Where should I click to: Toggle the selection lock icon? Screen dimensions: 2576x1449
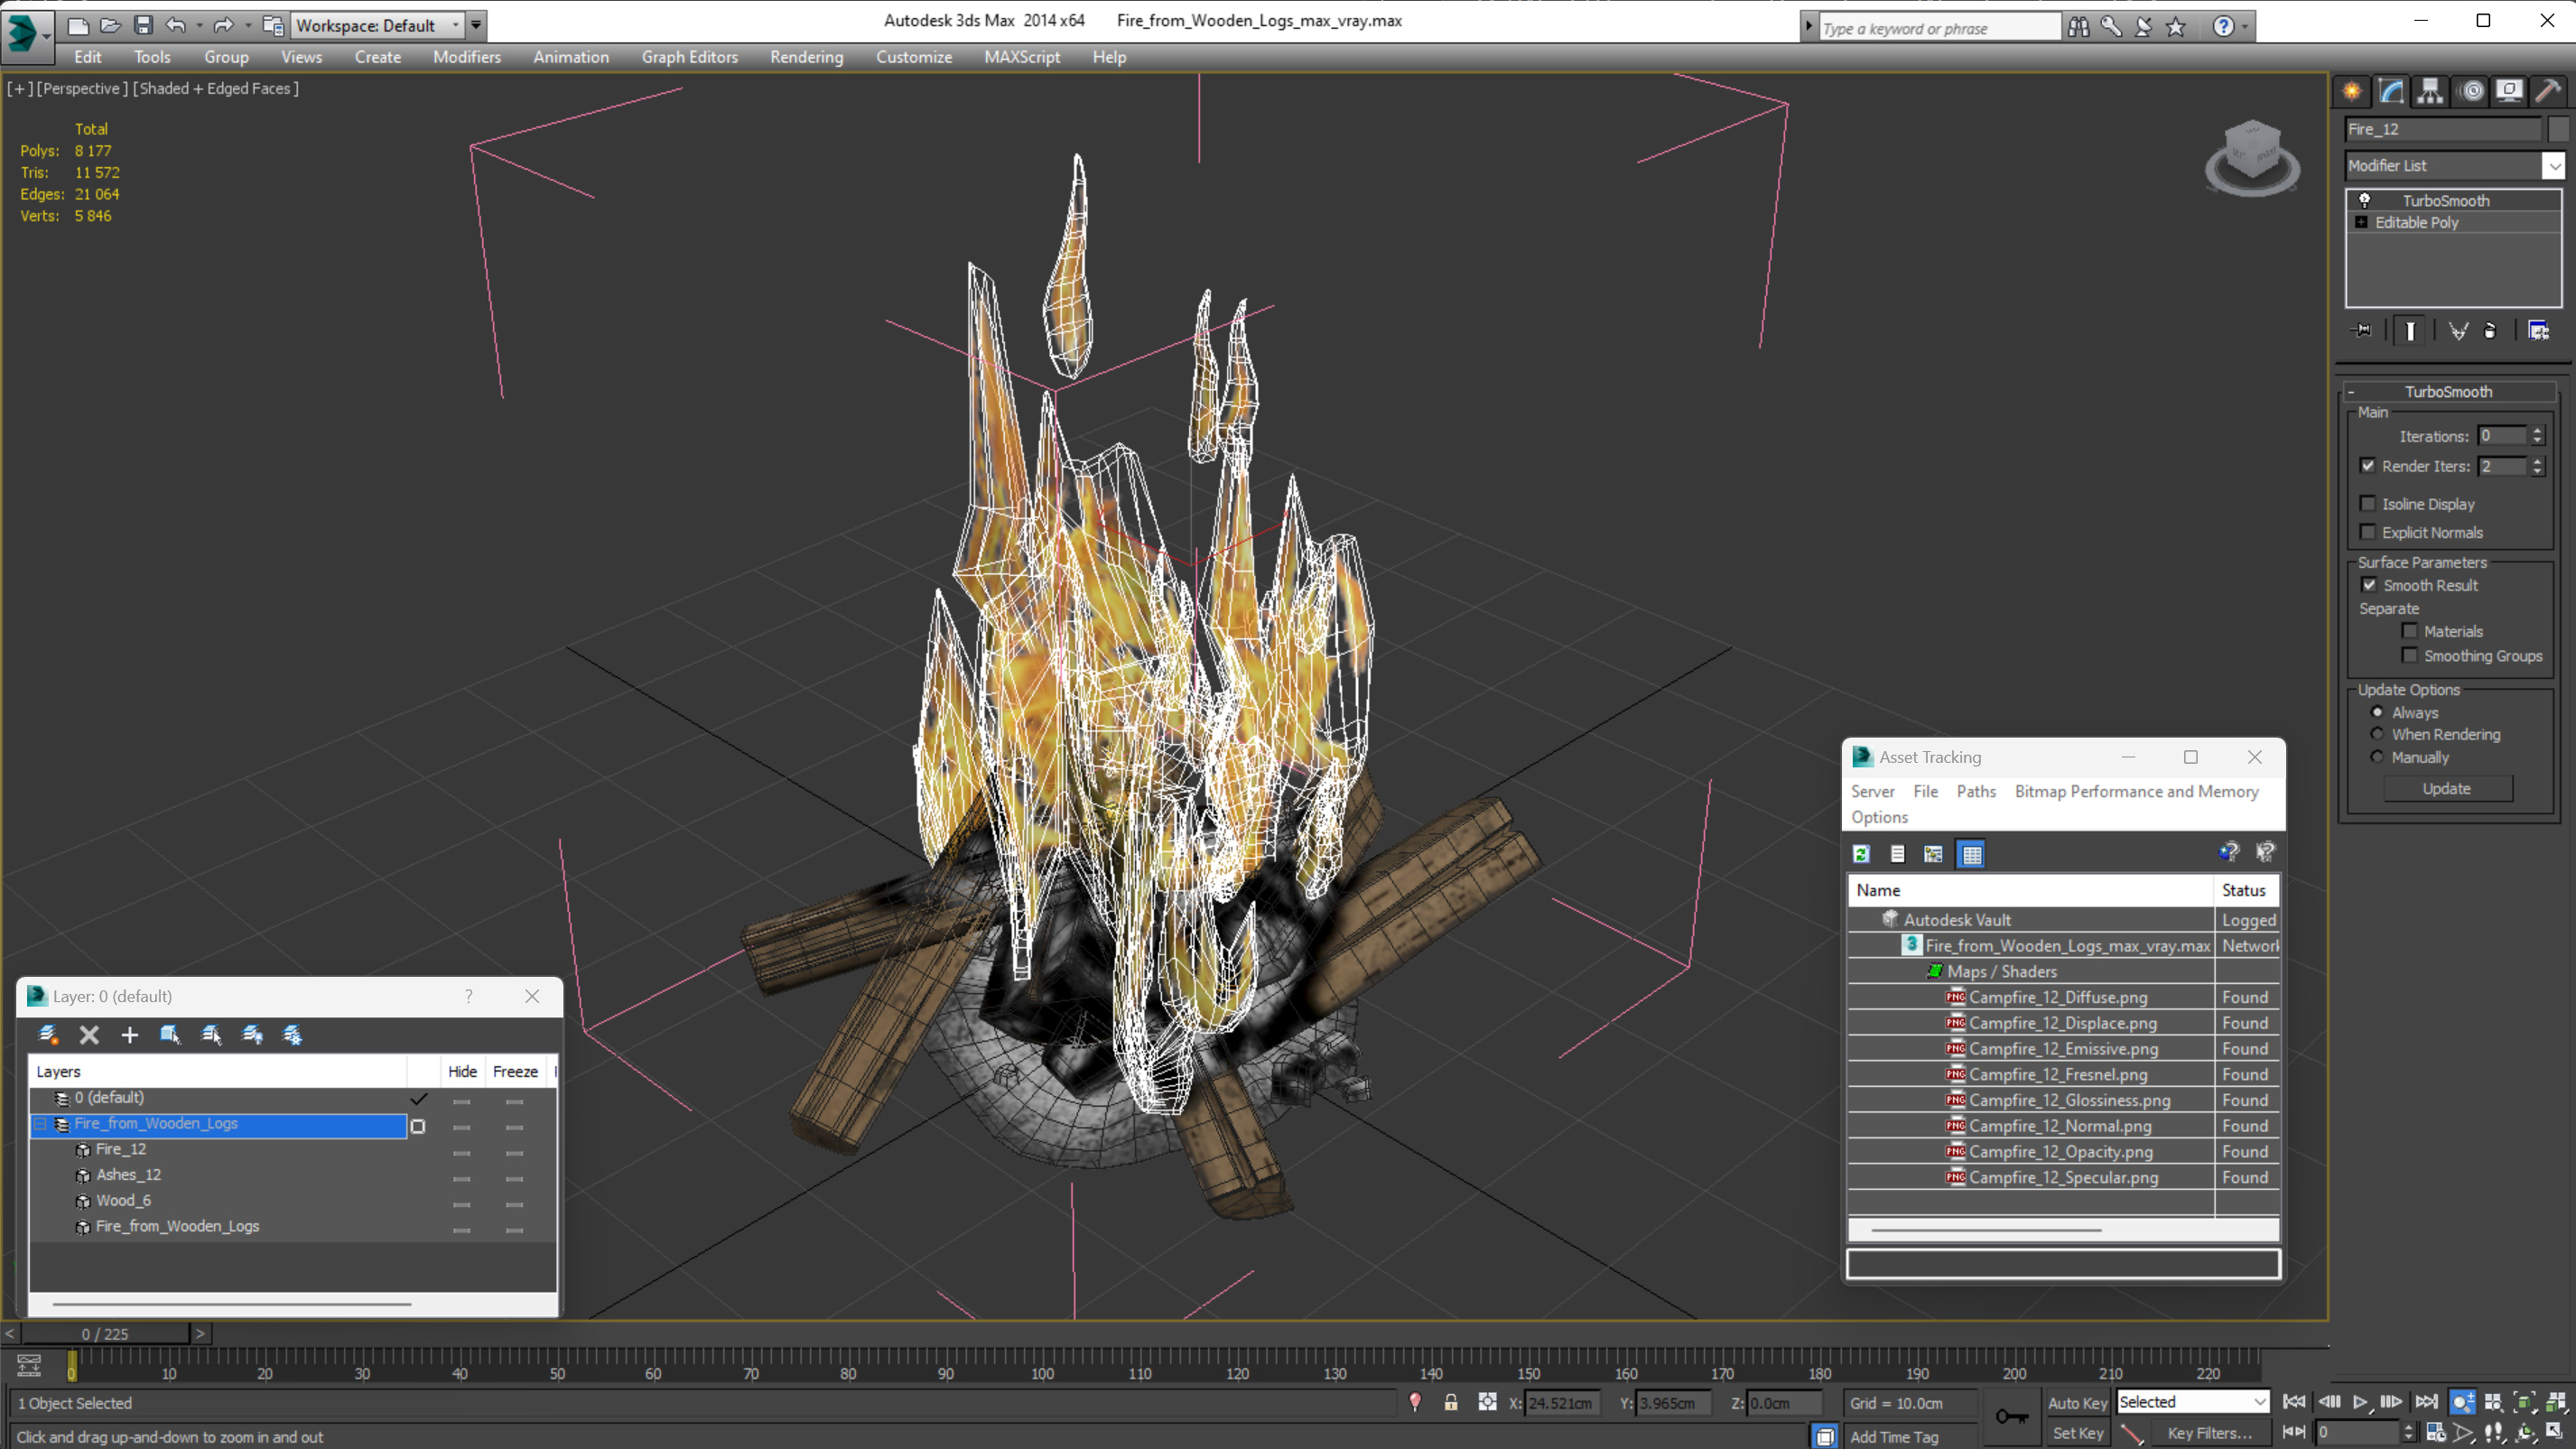click(x=1451, y=1402)
